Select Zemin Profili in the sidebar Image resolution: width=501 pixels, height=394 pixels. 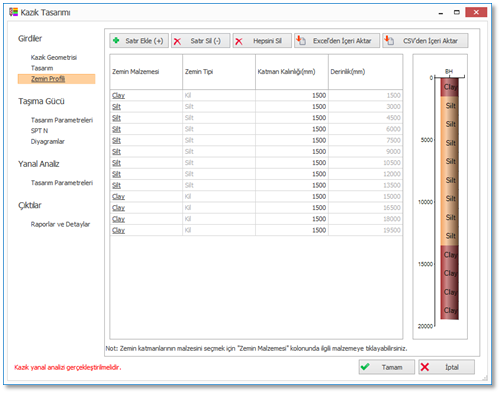coord(56,79)
